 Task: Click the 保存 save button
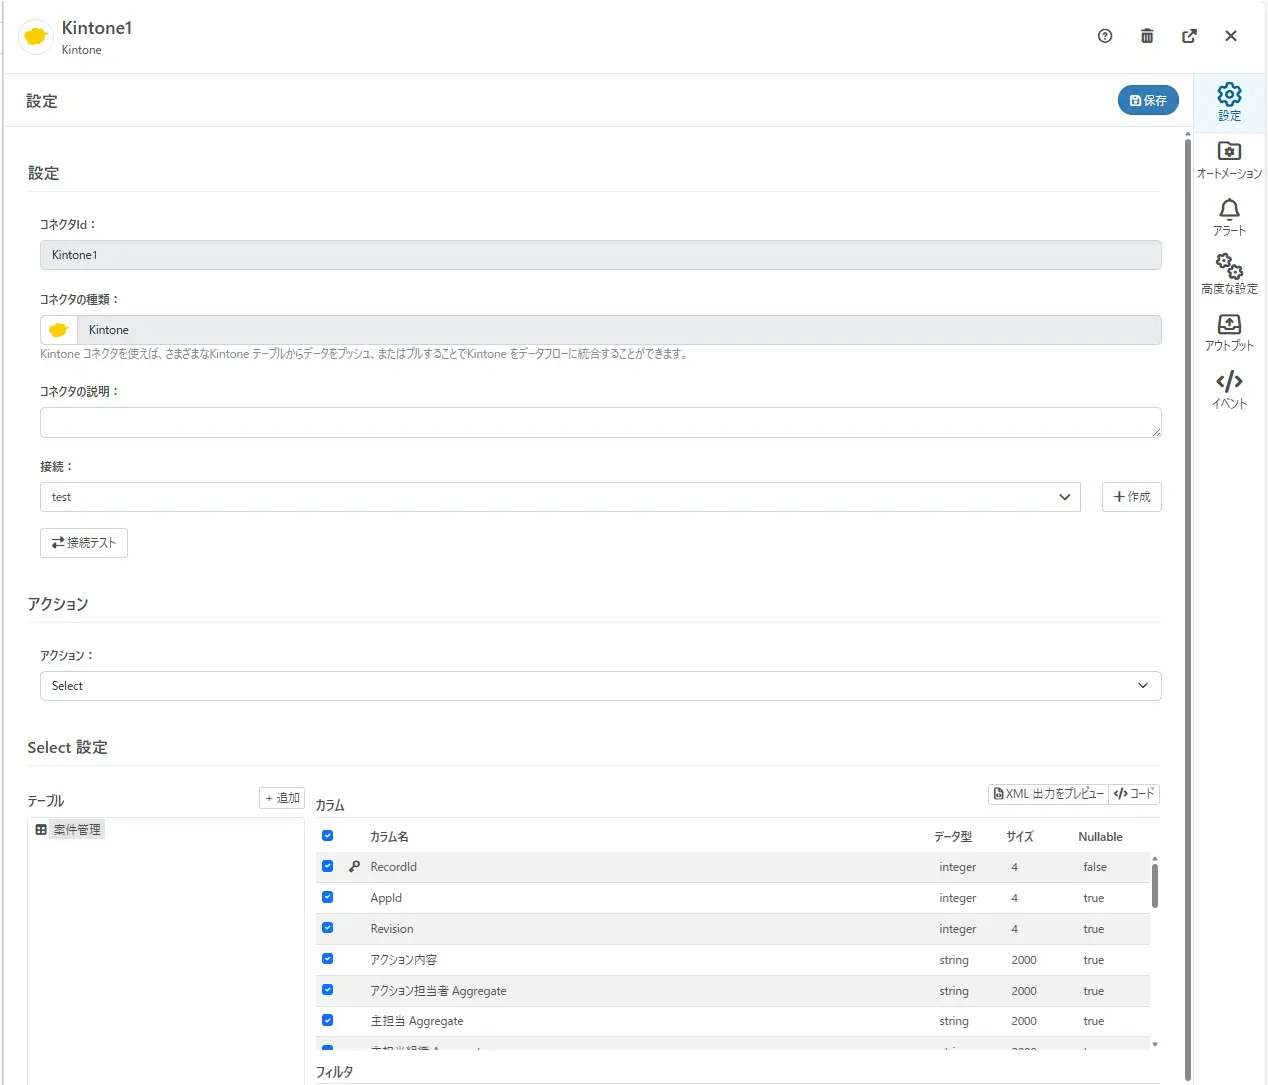click(x=1148, y=100)
